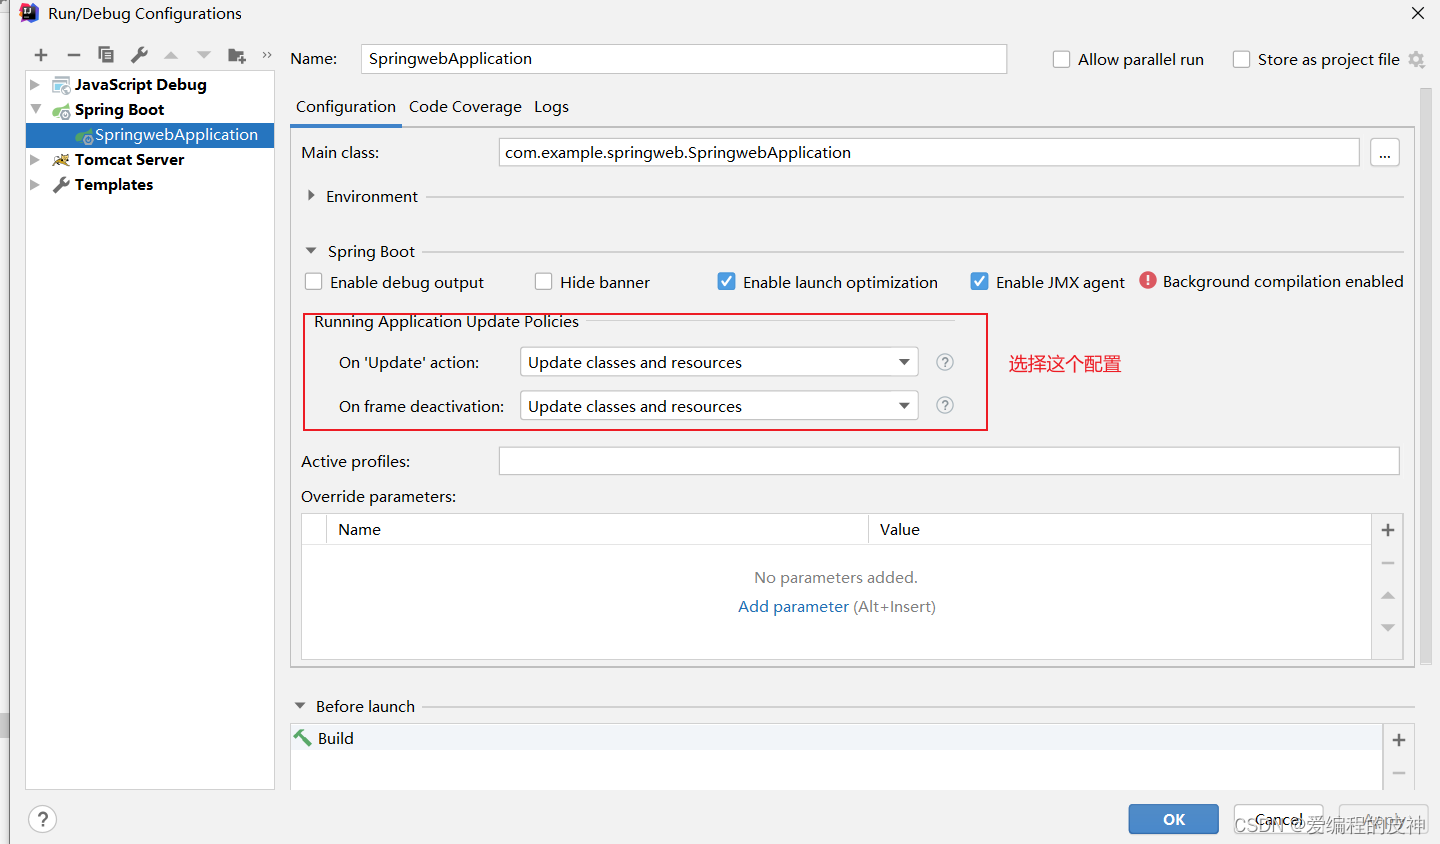Click the help question mark near On 'Update' action
Screen dimensions: 1440x844
(944, 361)
